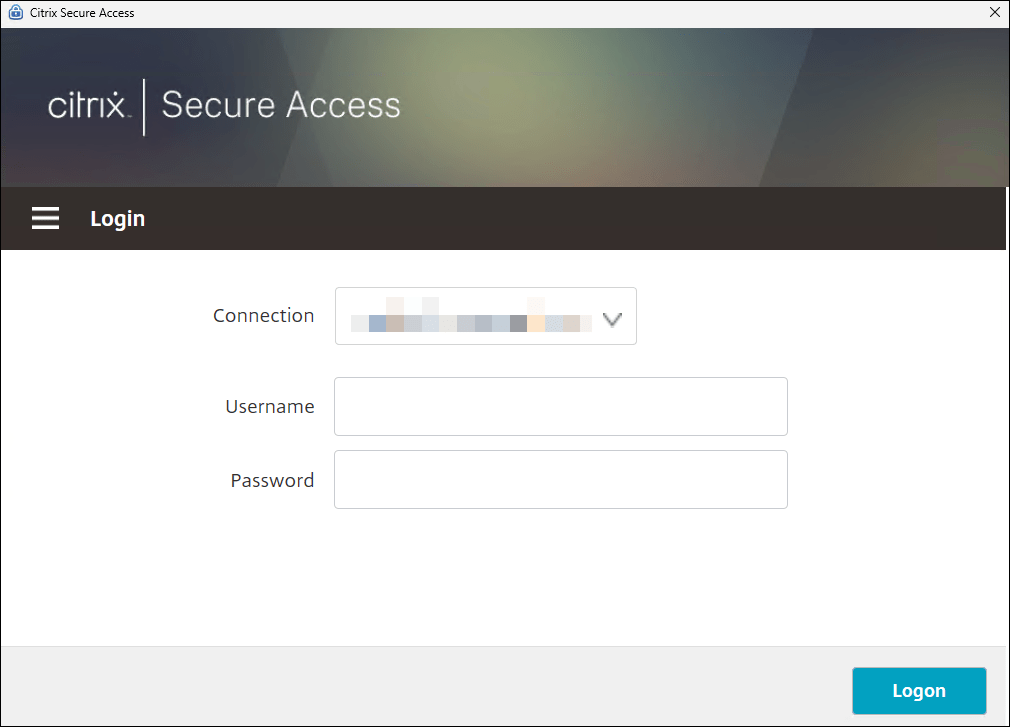The height and width of the screenshot is (727, 1010).
Task: Click the Connection field label
Action: click(263, 315)
